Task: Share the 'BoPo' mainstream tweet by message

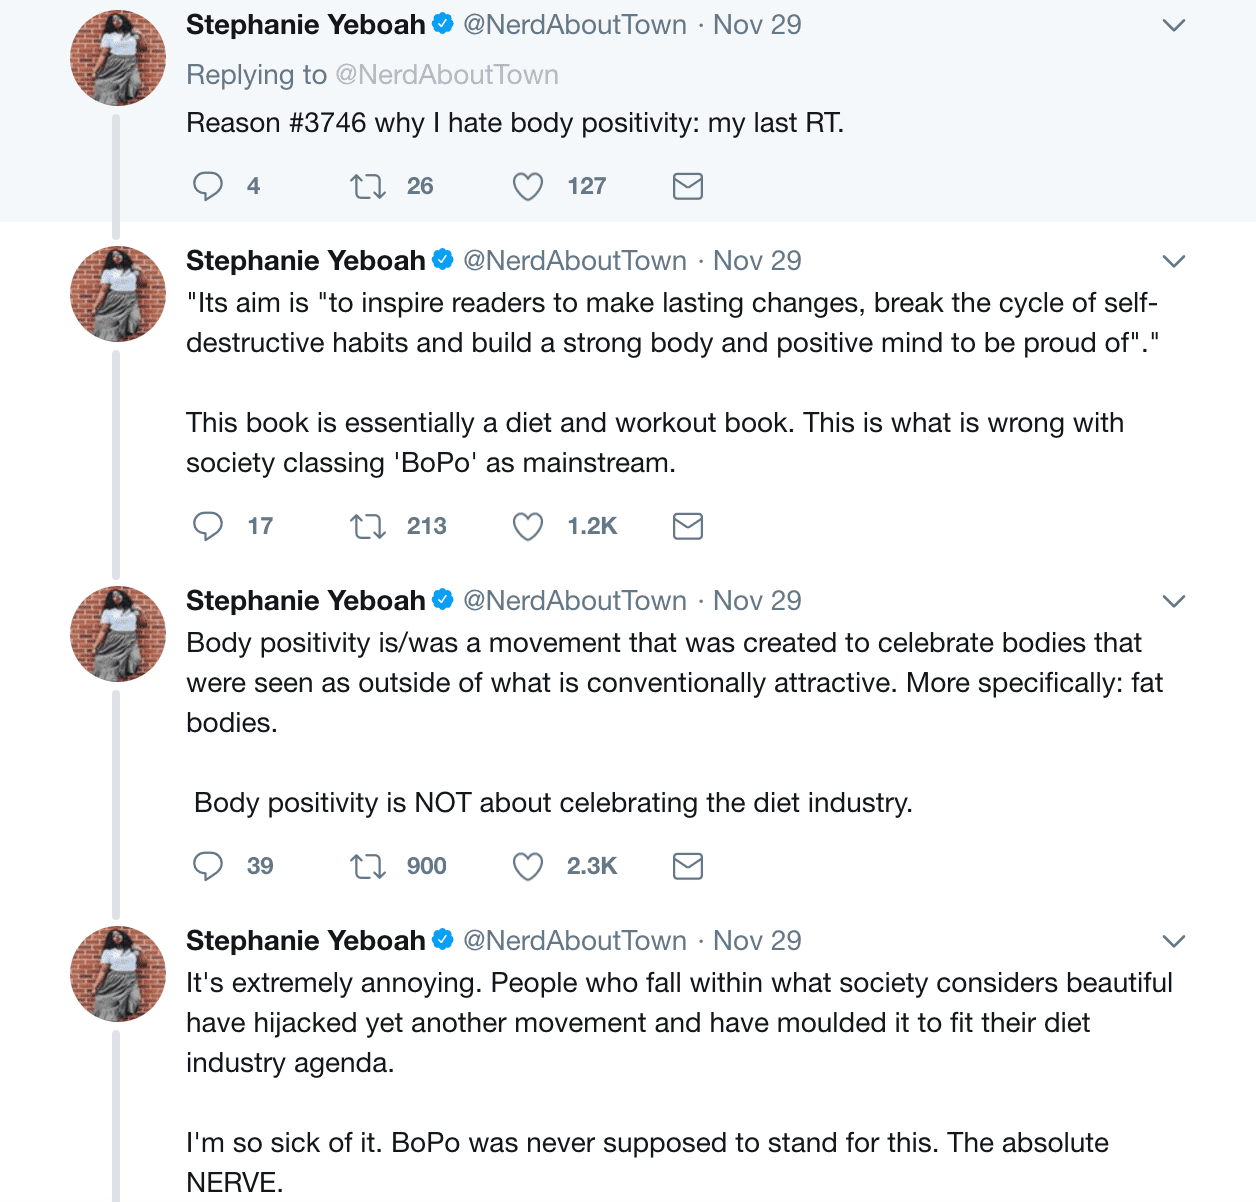Action: (x=688, y=526)
